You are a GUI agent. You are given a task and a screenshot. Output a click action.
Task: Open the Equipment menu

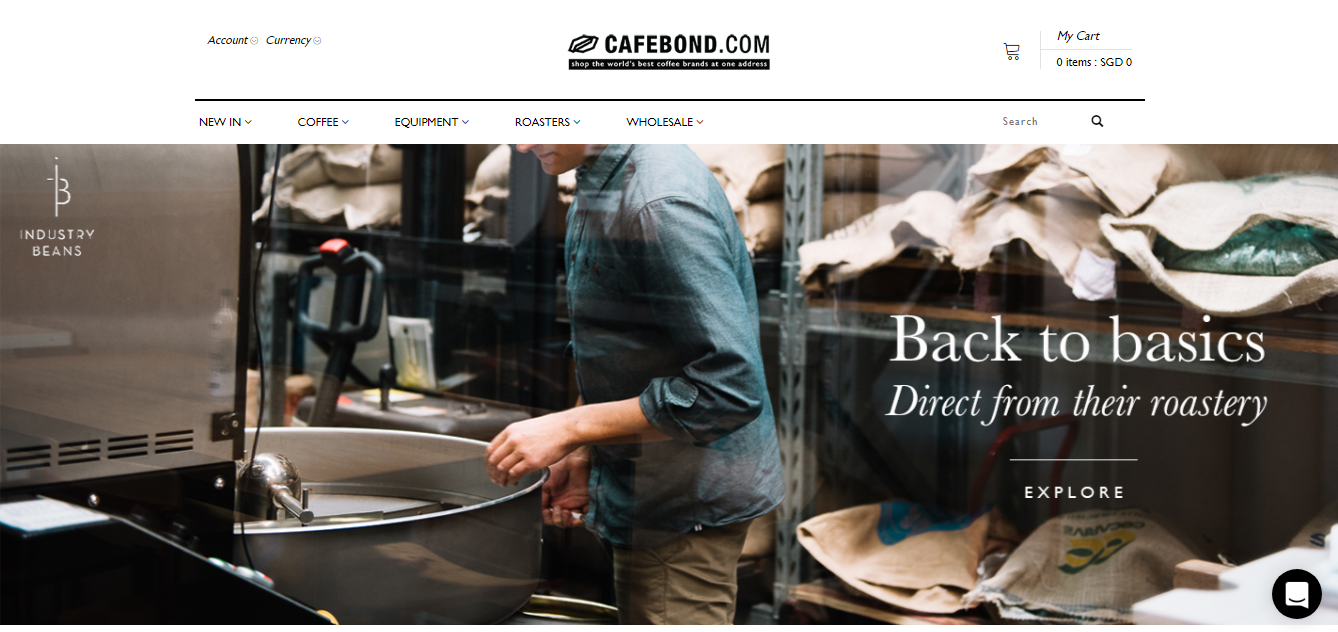[431, 122]
